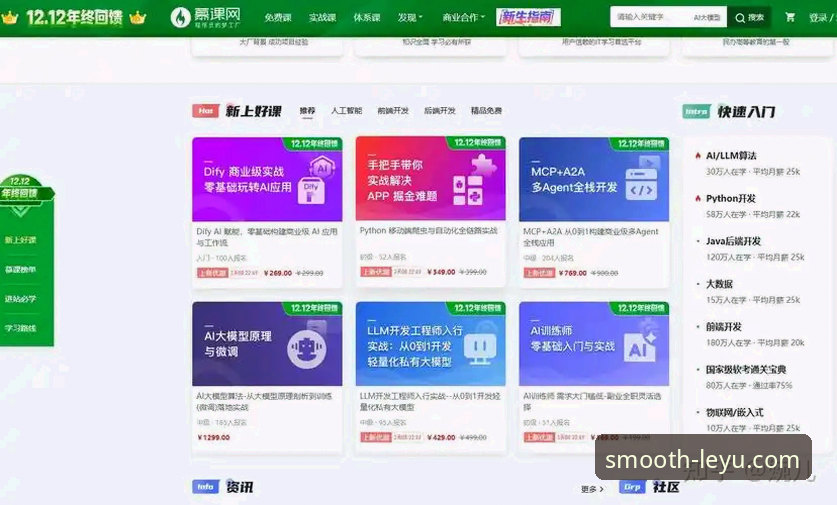
Task: Click the Info badge beside 资讯
Action: coord(206,486)
